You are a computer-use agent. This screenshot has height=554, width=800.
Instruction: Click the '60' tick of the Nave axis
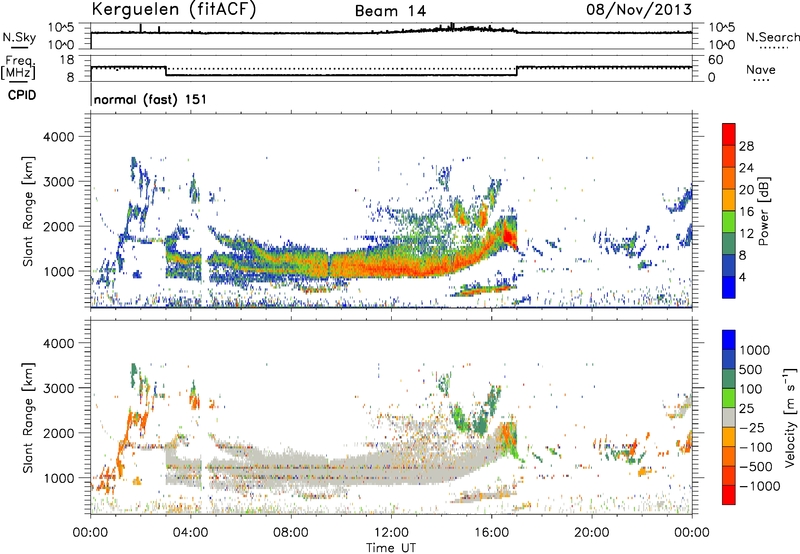click(715, 60)
